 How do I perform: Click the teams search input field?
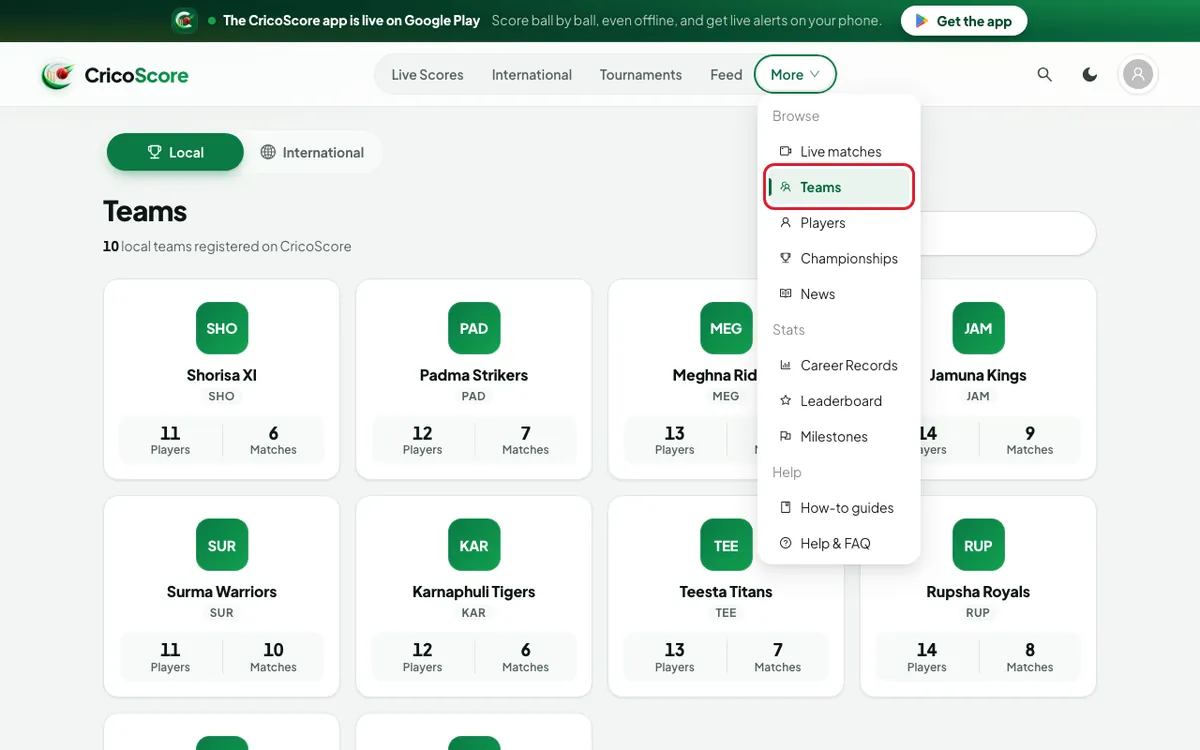pyautogui.click(x=1008, y=233)
